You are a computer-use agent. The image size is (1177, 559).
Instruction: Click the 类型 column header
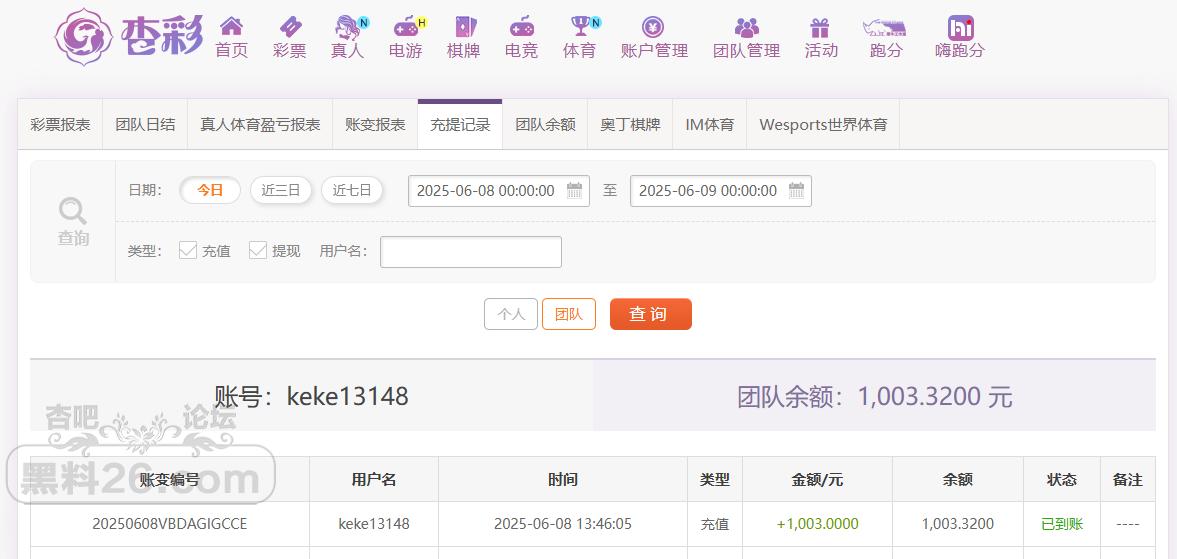715,479
